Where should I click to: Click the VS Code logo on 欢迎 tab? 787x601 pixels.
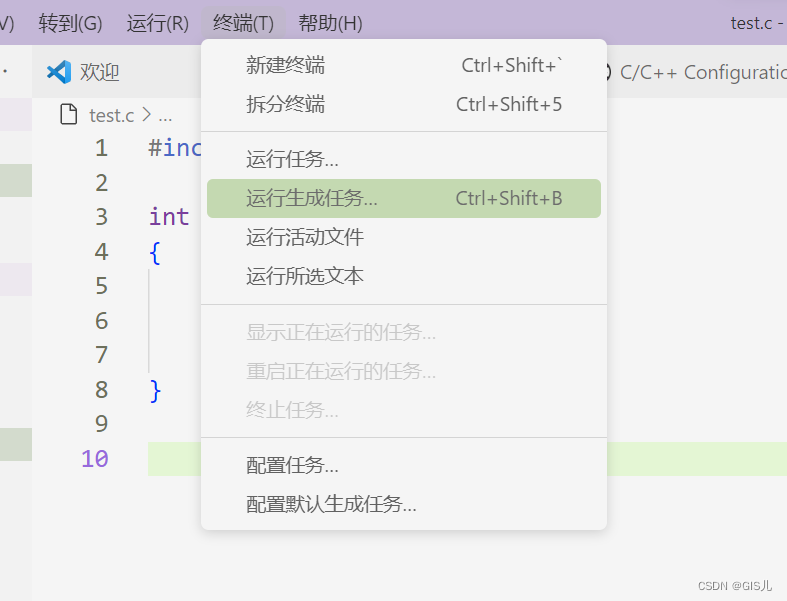59,72
